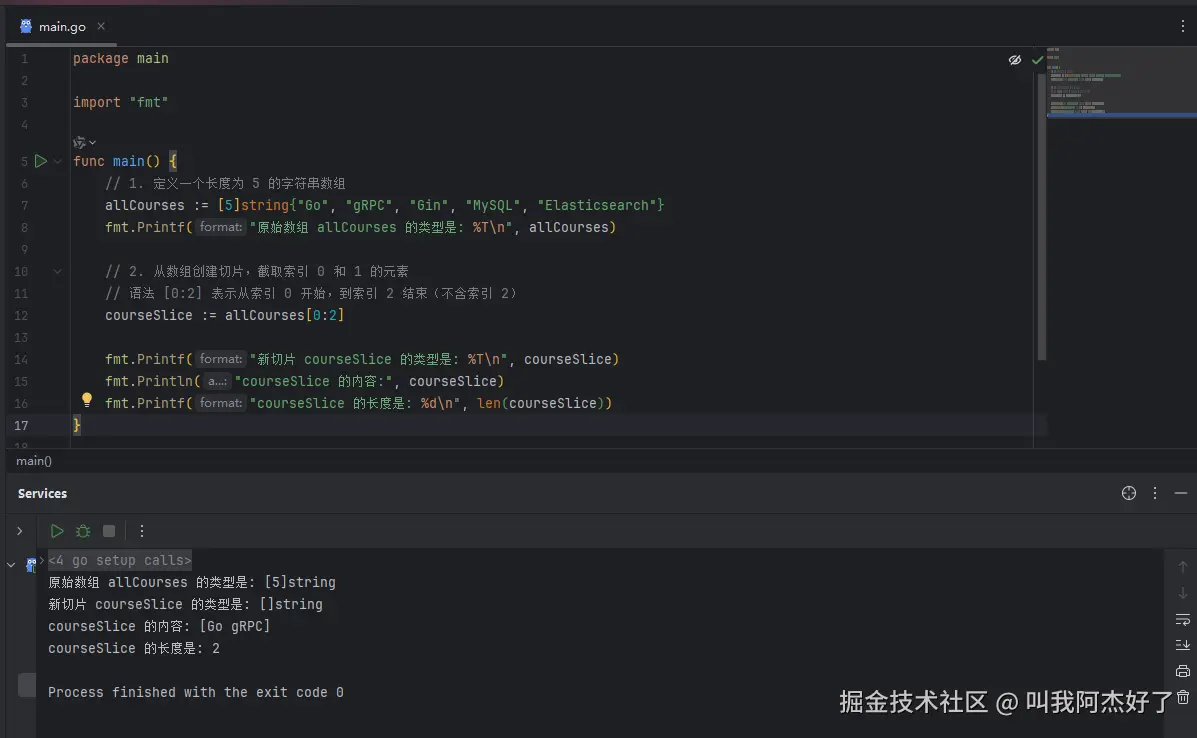Open the Services panel options menu

point(1155,493)
